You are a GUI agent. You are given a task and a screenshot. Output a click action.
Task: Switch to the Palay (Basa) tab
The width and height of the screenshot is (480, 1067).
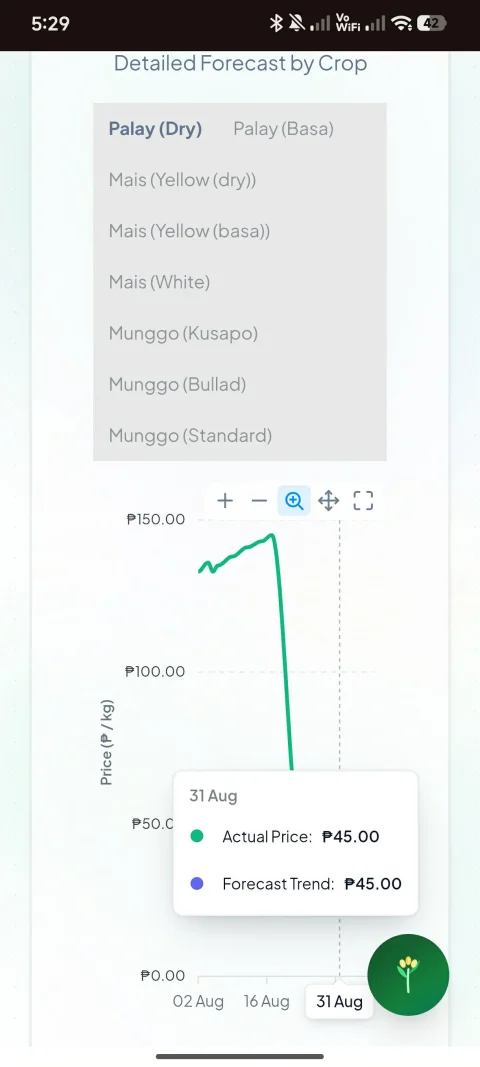(x=283, y=129)
